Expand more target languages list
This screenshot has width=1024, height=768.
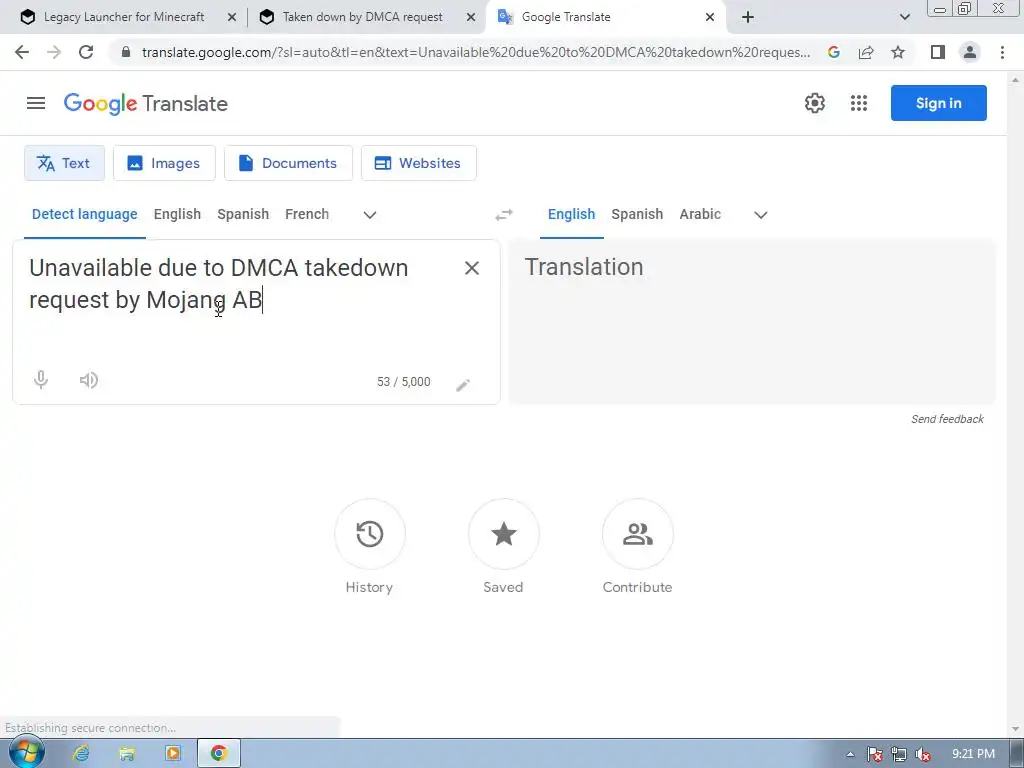pyautogui.click(x=761, y=215)
